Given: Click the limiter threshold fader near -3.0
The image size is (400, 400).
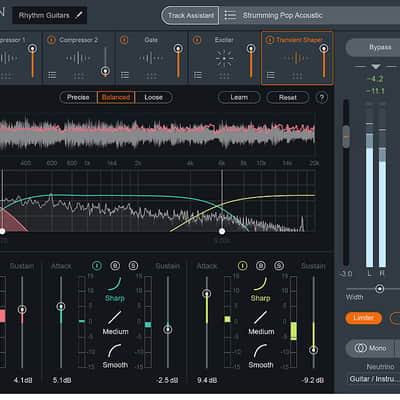Looking at the screenshot, I should (346, 136).
